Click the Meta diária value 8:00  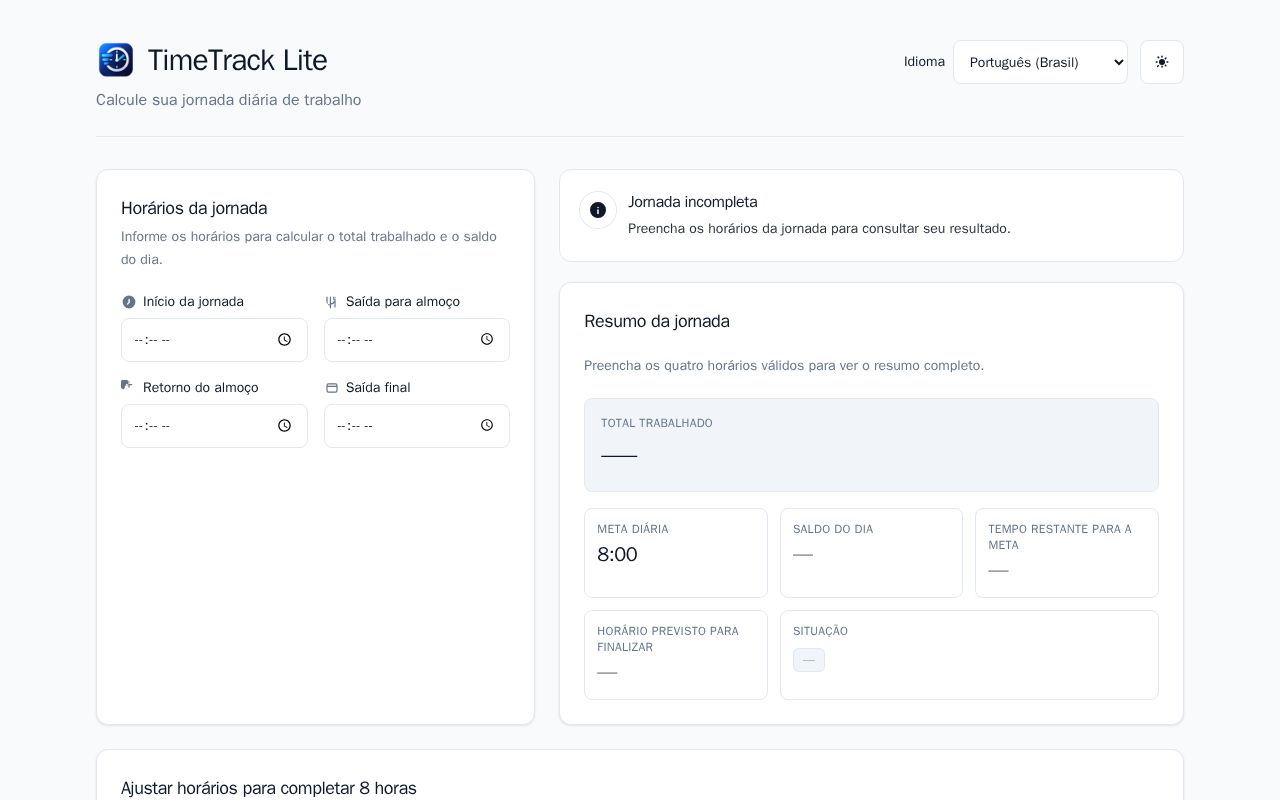click(x=617, y=555)
